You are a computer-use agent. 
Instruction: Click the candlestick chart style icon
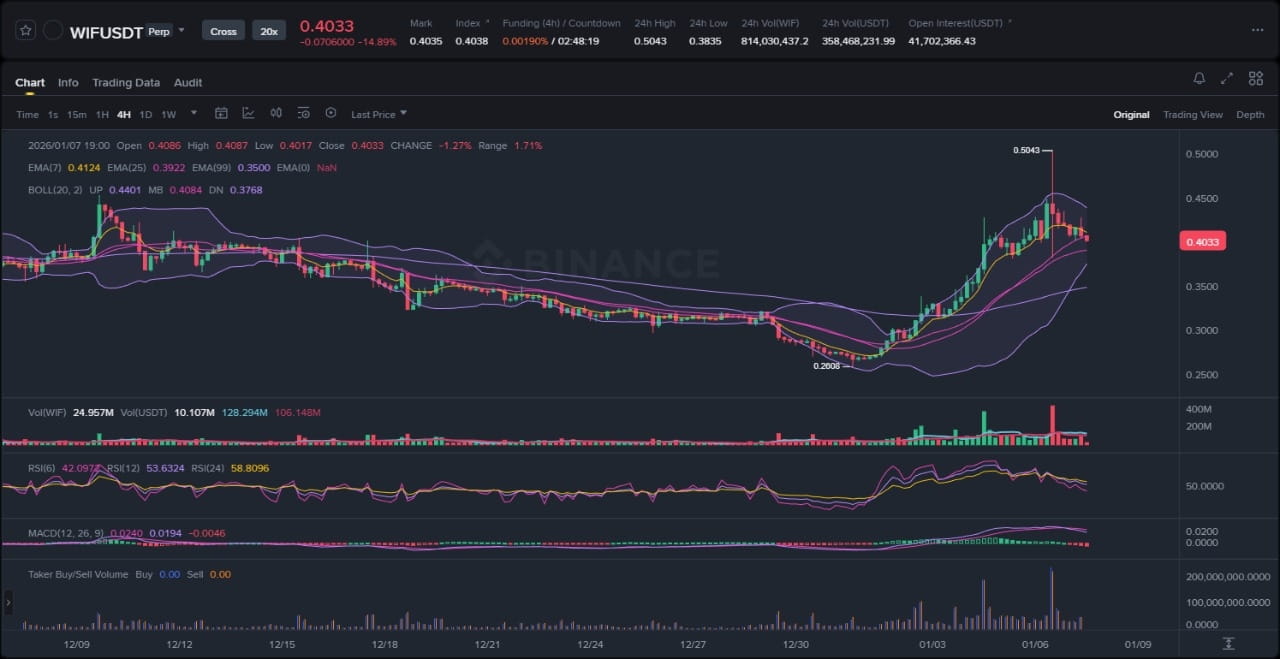coord(276,114)
